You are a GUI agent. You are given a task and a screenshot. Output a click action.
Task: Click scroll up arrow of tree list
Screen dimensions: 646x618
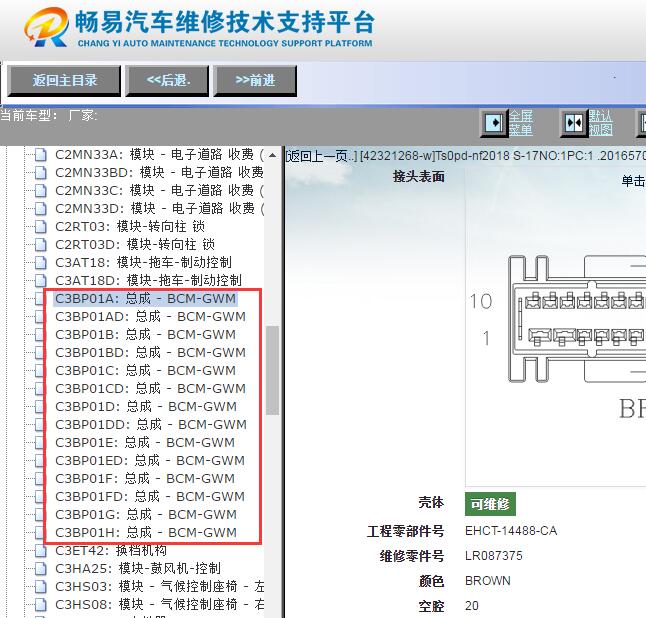272,155
